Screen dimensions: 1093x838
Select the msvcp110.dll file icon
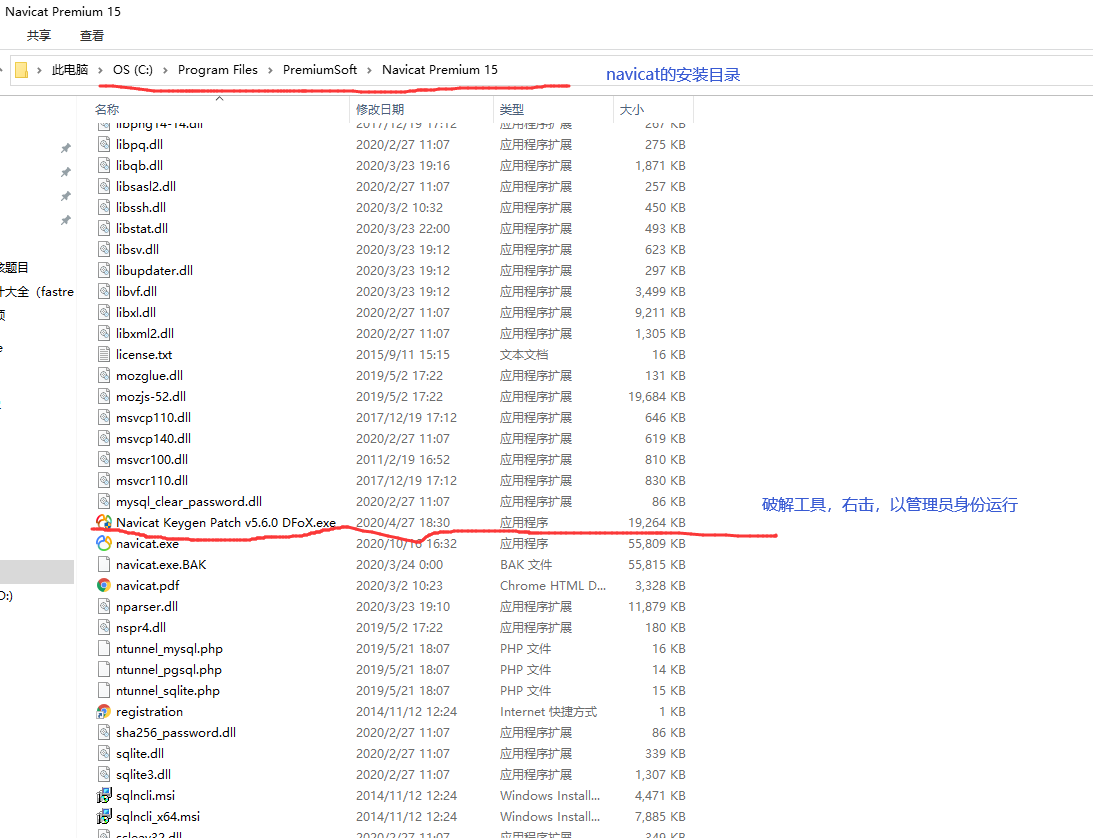click(x=104, y=417)
